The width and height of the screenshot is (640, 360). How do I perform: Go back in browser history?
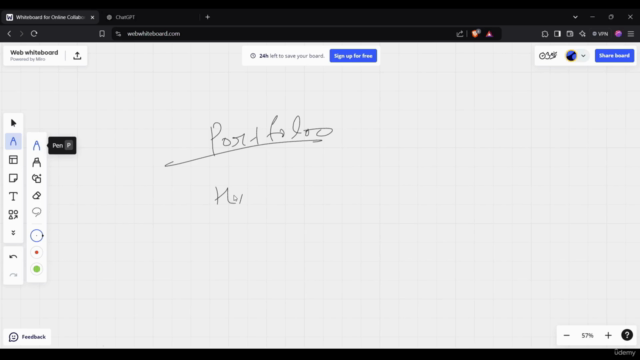click(9, 34)
